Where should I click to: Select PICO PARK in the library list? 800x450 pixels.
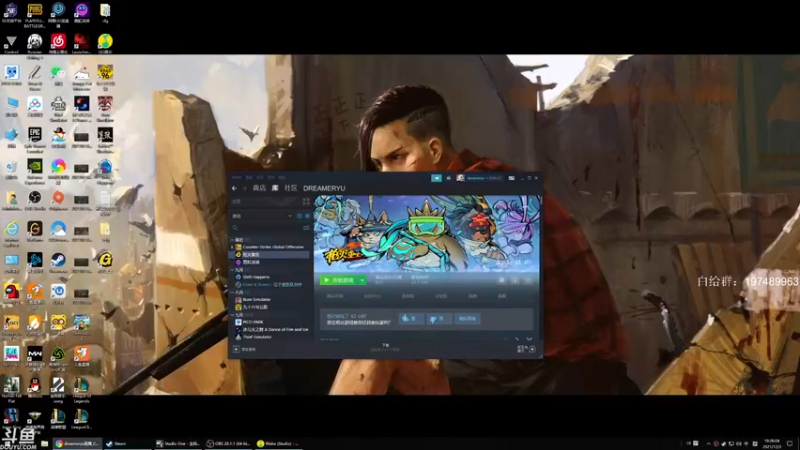(x=253, y=322)
